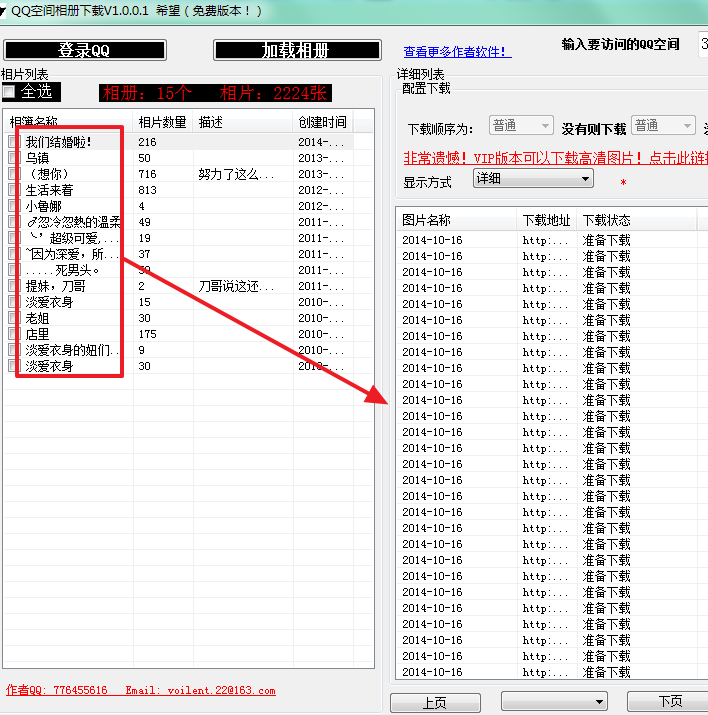Viewport: 708px width, 715px height.
Task: Select album row 小鲁娜
Action: 181,206
